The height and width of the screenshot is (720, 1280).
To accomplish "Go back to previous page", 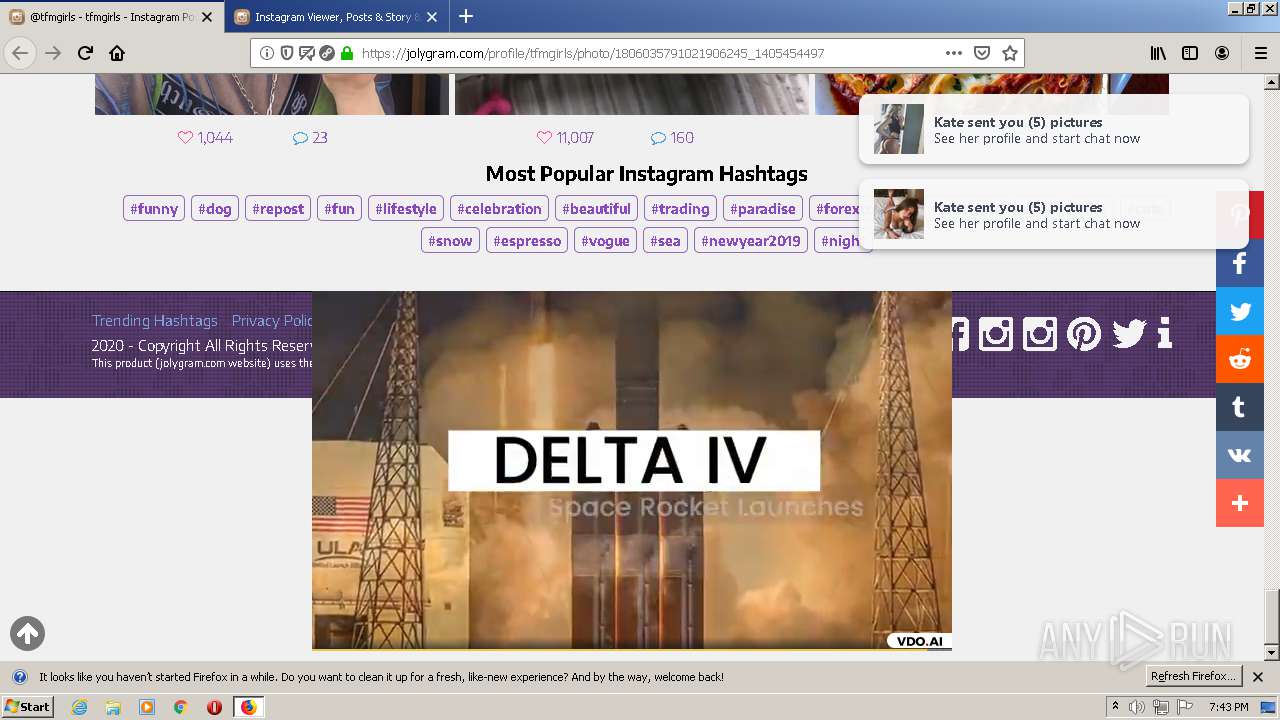I will (x=20, y=53).
